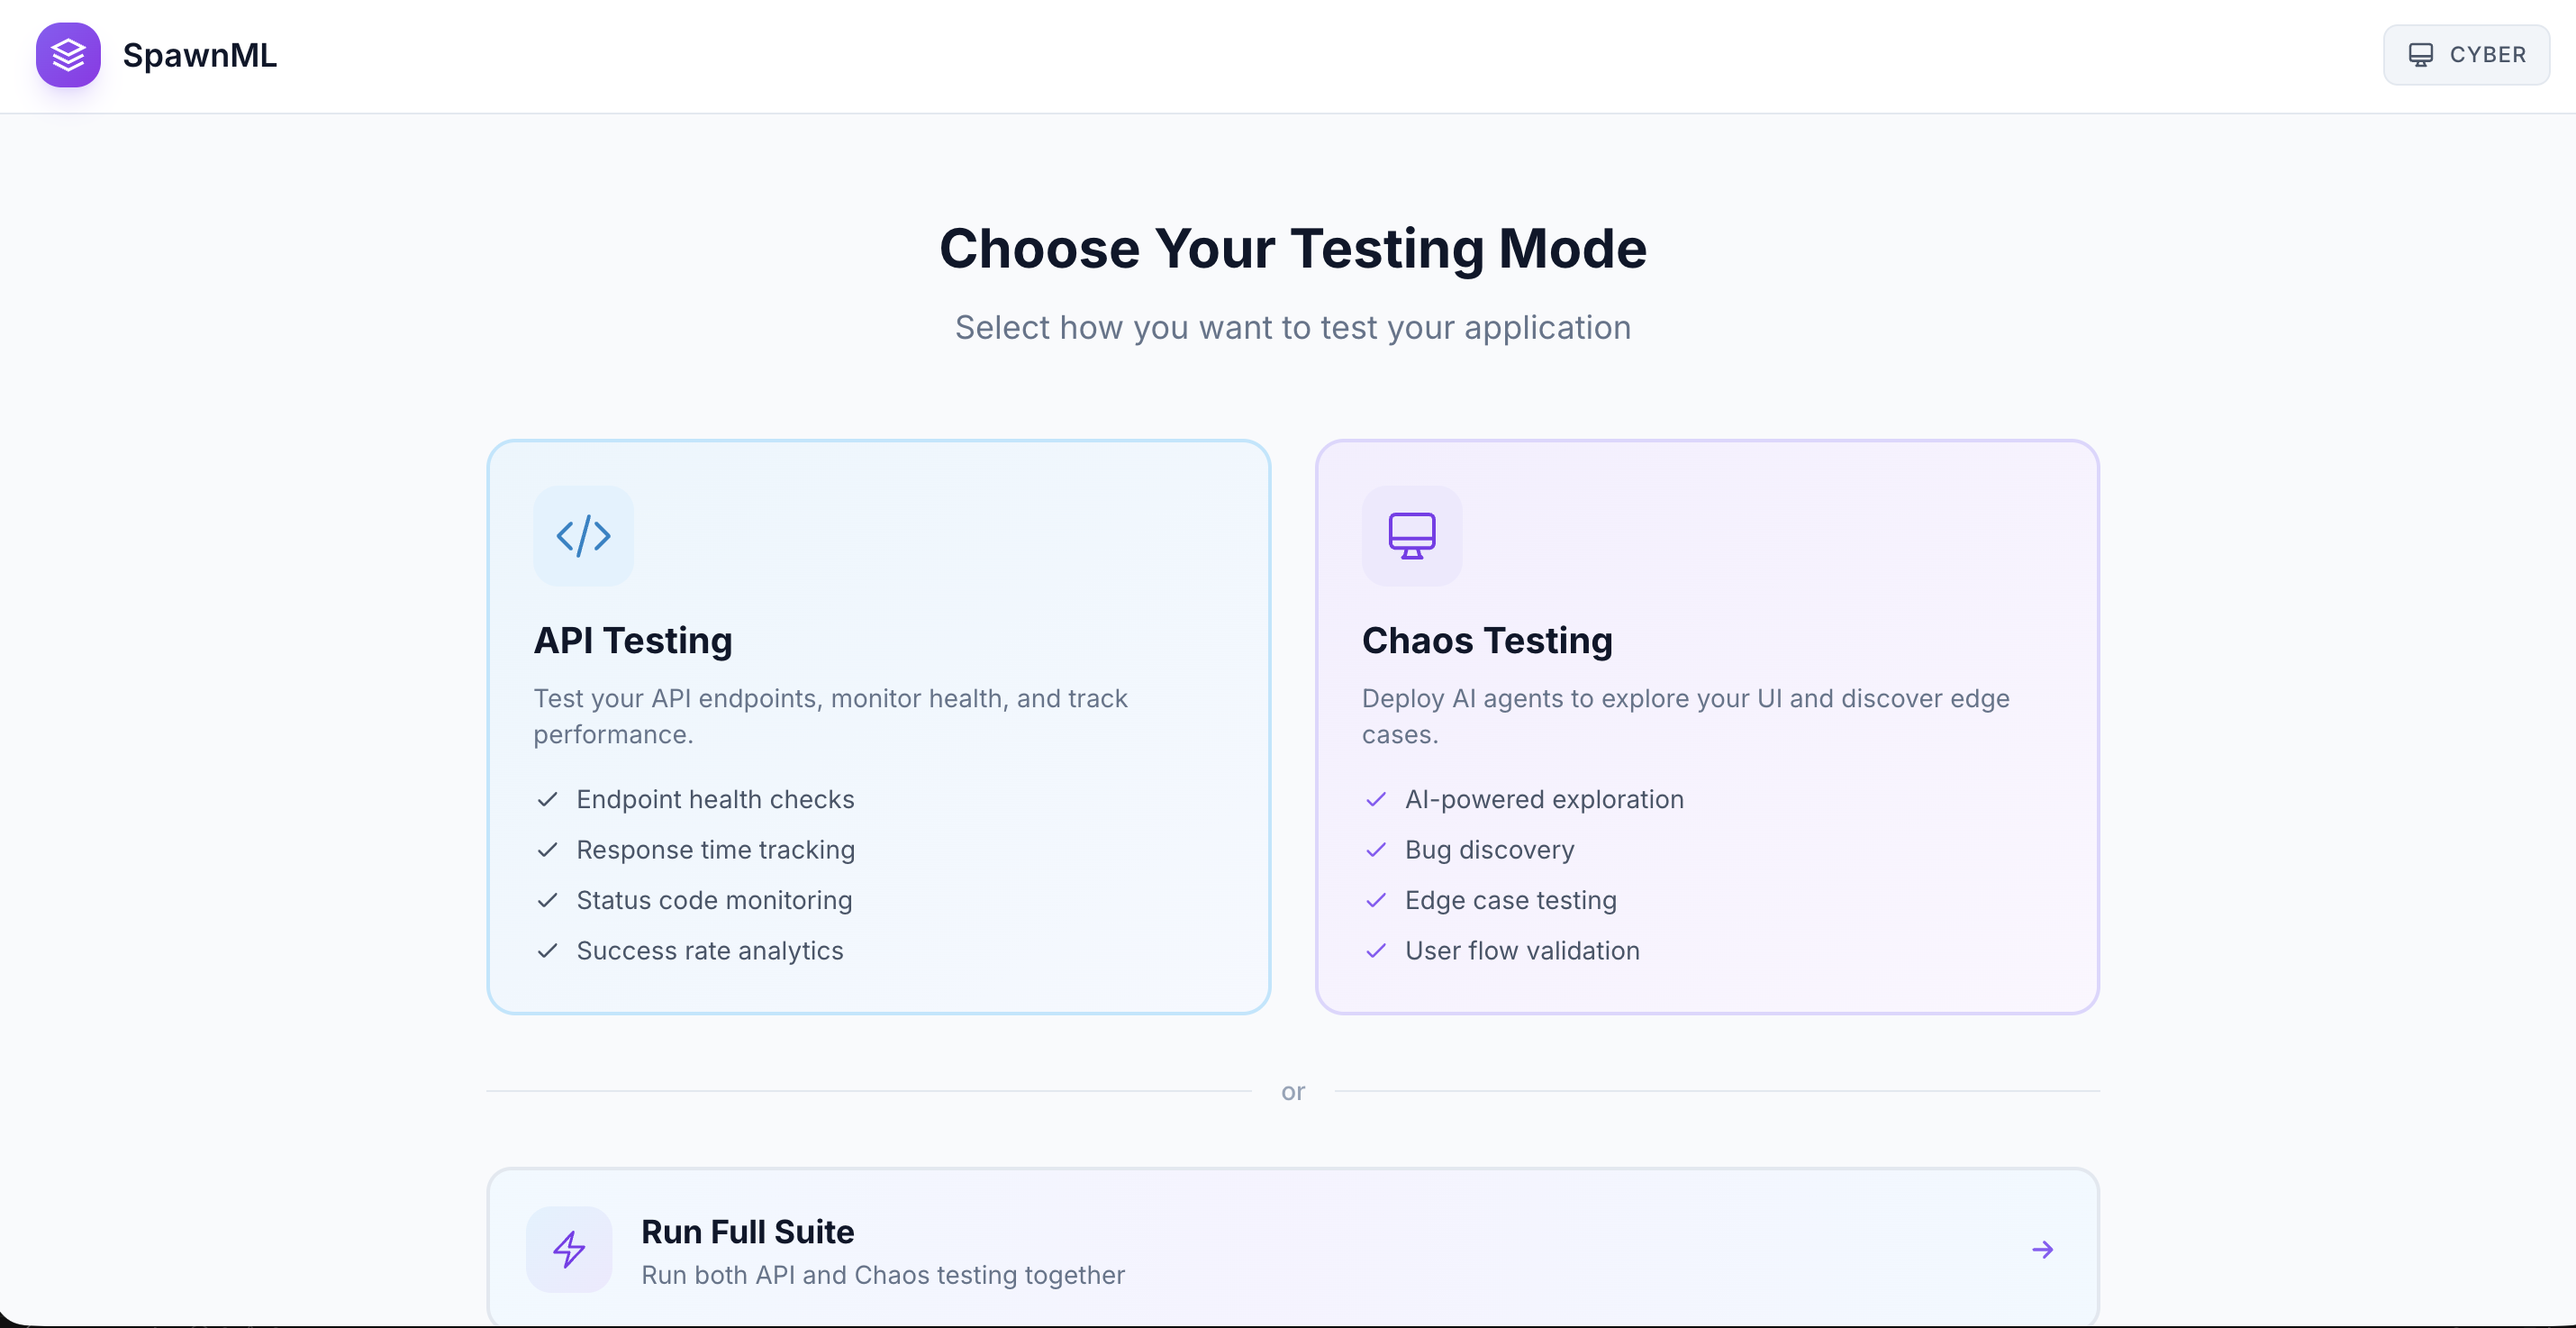This screenshot has height=1328, width=2576.
Task: Click the Bug discovery feature item
Action: [1489, 850]
